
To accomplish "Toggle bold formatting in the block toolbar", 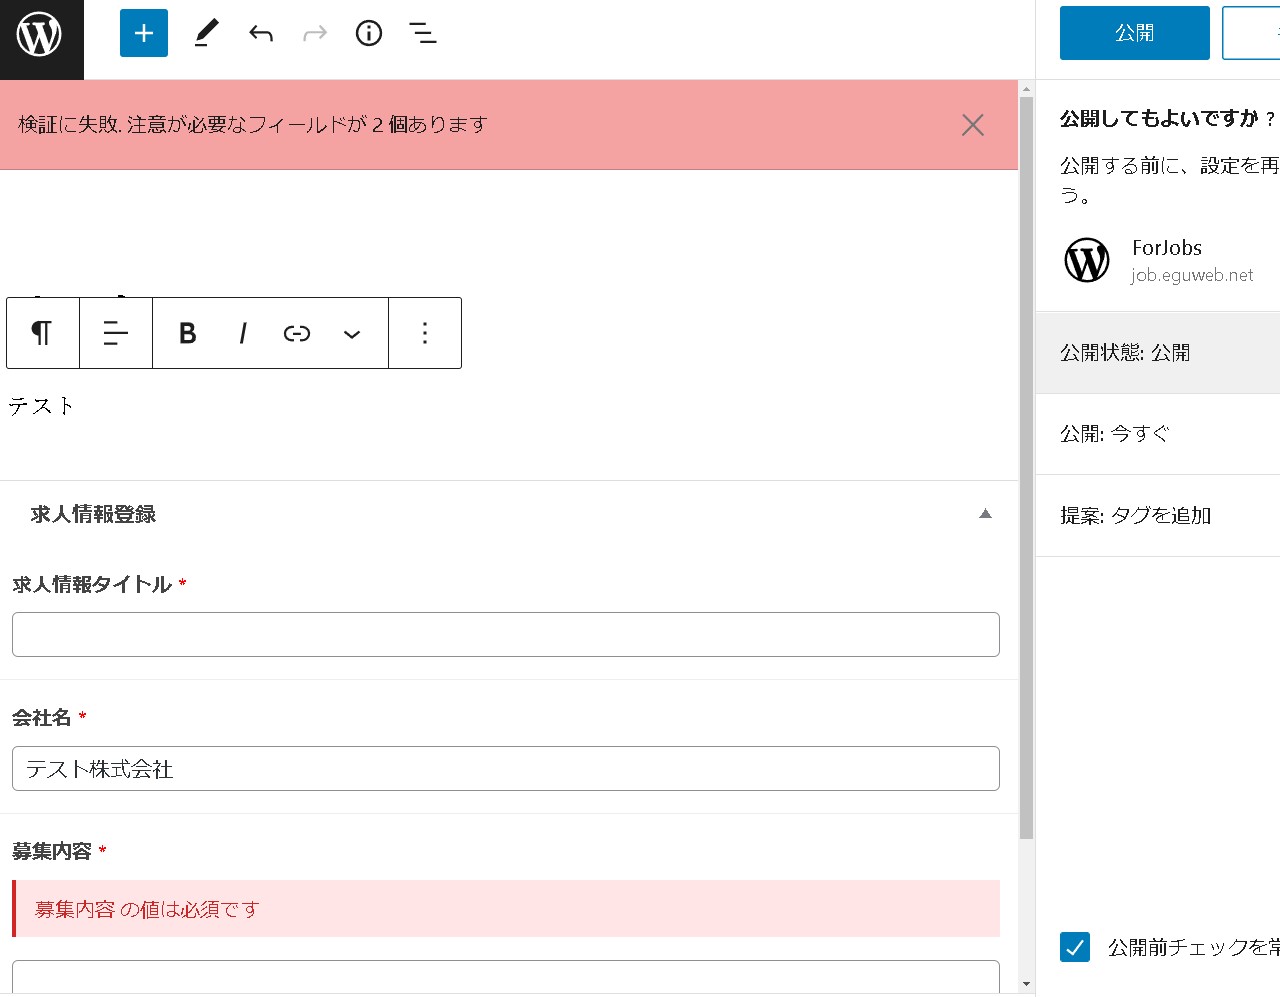I will tap(187, 333).
